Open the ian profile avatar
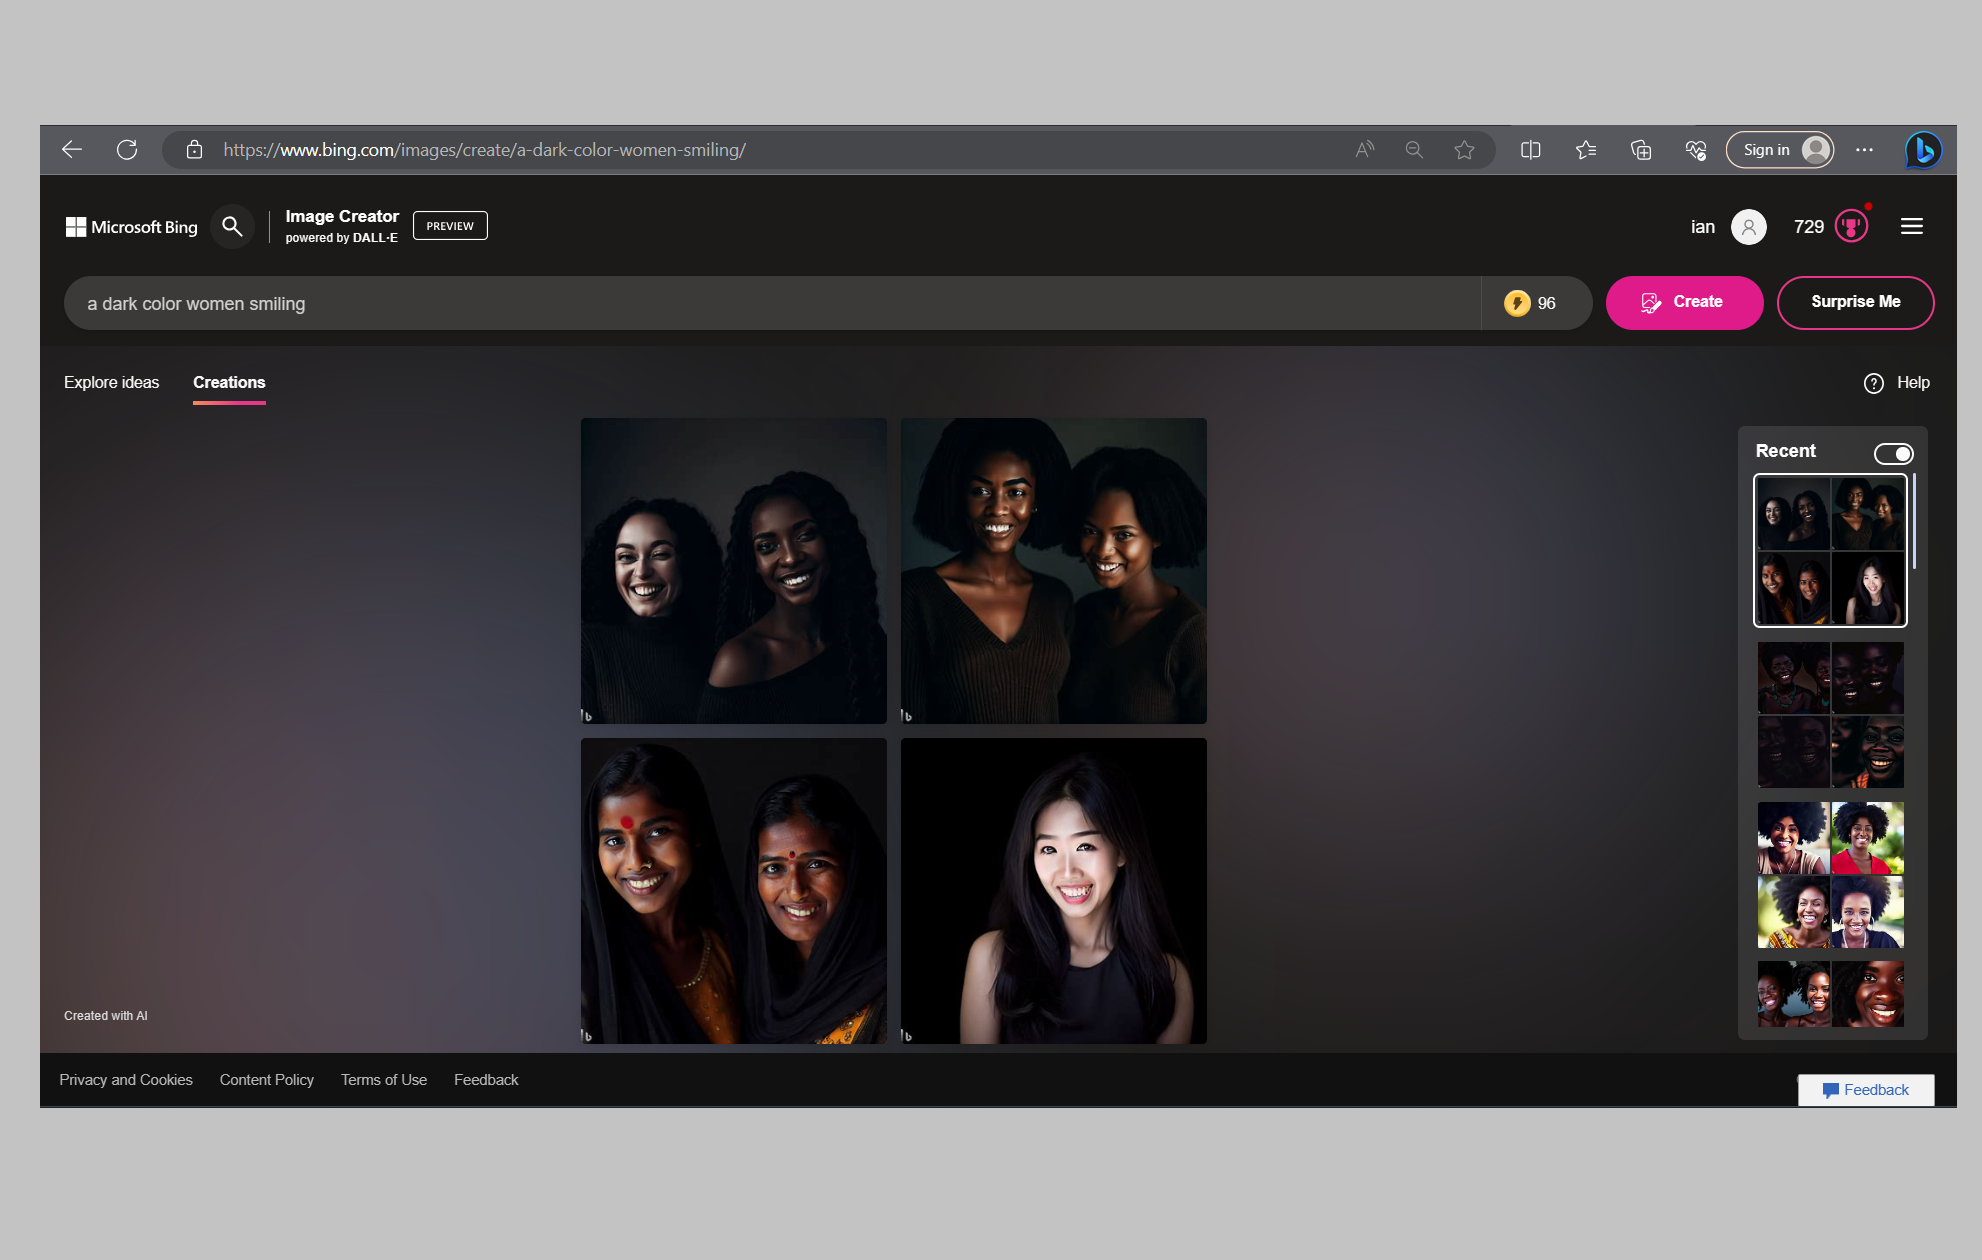 click(x=1748, y=227)
